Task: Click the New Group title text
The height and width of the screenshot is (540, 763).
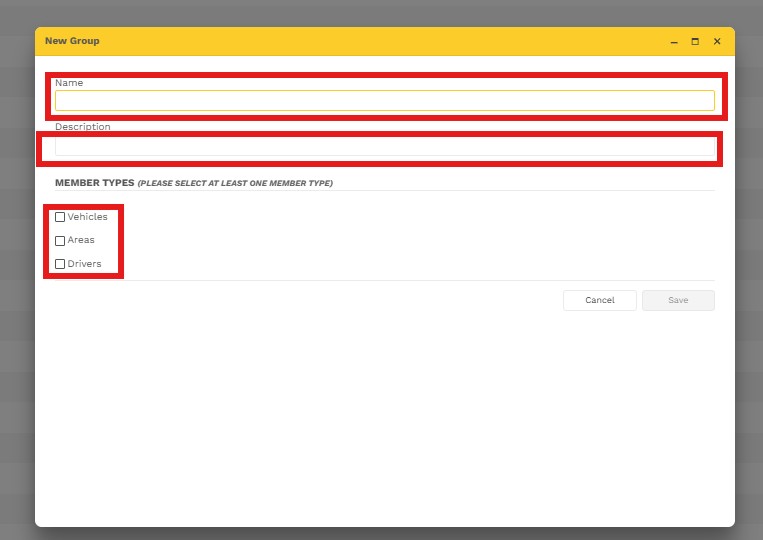Action: (72, 41)
